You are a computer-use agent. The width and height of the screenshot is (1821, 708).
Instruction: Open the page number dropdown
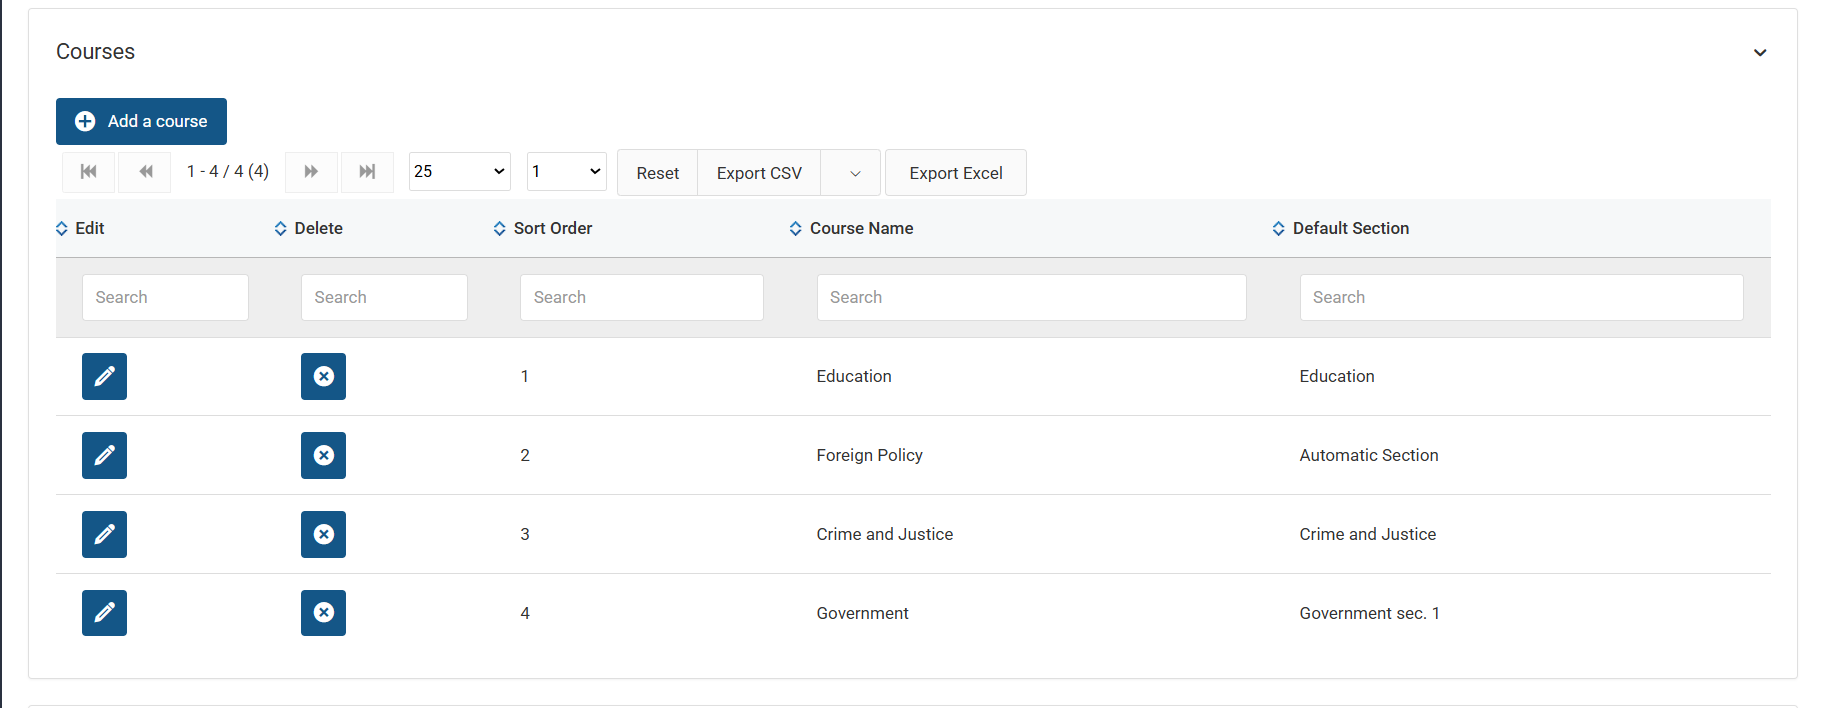coord(566,172)
